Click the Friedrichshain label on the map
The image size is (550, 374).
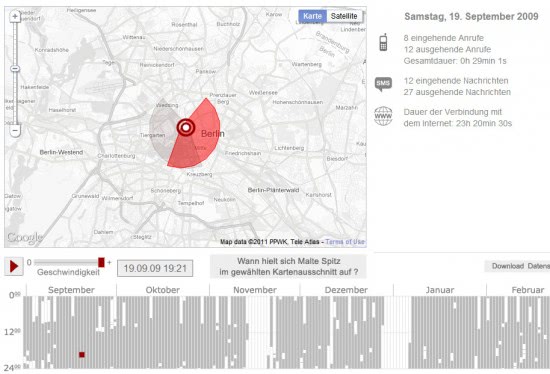coord(243,153)
